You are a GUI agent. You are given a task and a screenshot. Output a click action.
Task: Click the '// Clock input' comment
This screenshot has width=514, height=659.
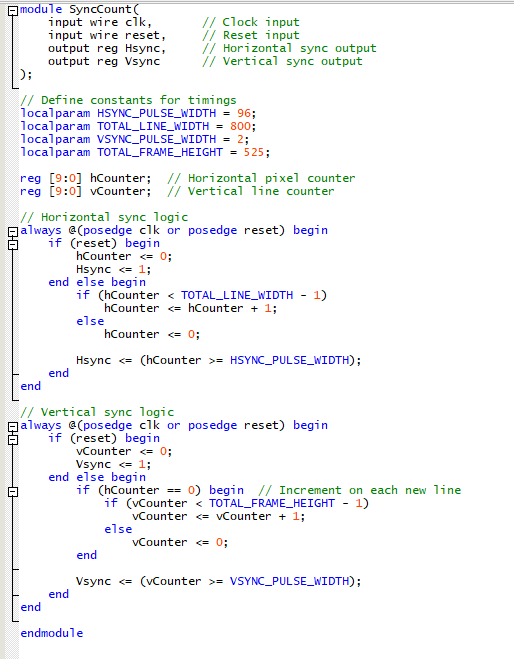pyautogui.click(x=251, y=22)
